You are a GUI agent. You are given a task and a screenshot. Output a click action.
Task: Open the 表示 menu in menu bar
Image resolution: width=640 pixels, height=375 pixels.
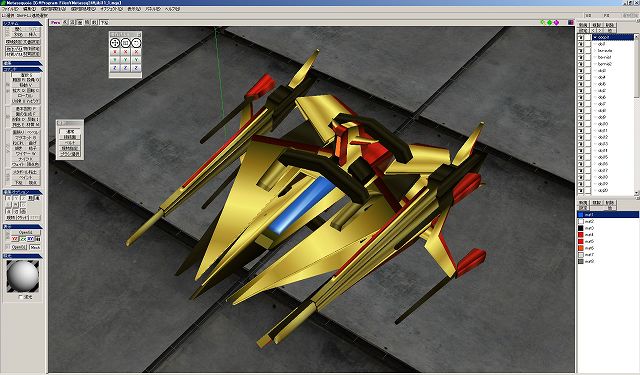pos(133,9)
